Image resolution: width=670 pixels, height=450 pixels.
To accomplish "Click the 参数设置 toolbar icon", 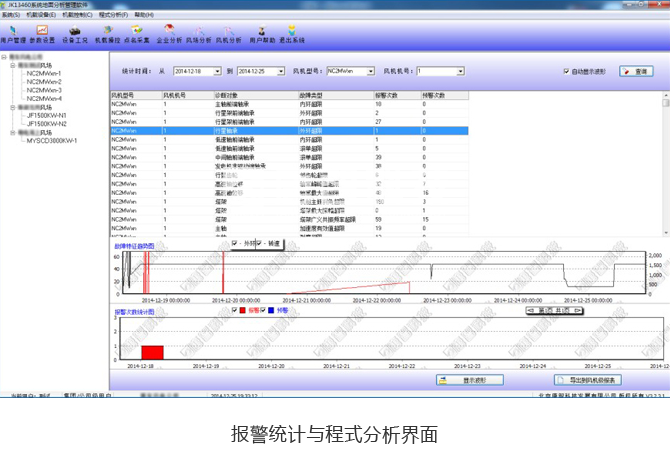I will [x=44, y=34].
